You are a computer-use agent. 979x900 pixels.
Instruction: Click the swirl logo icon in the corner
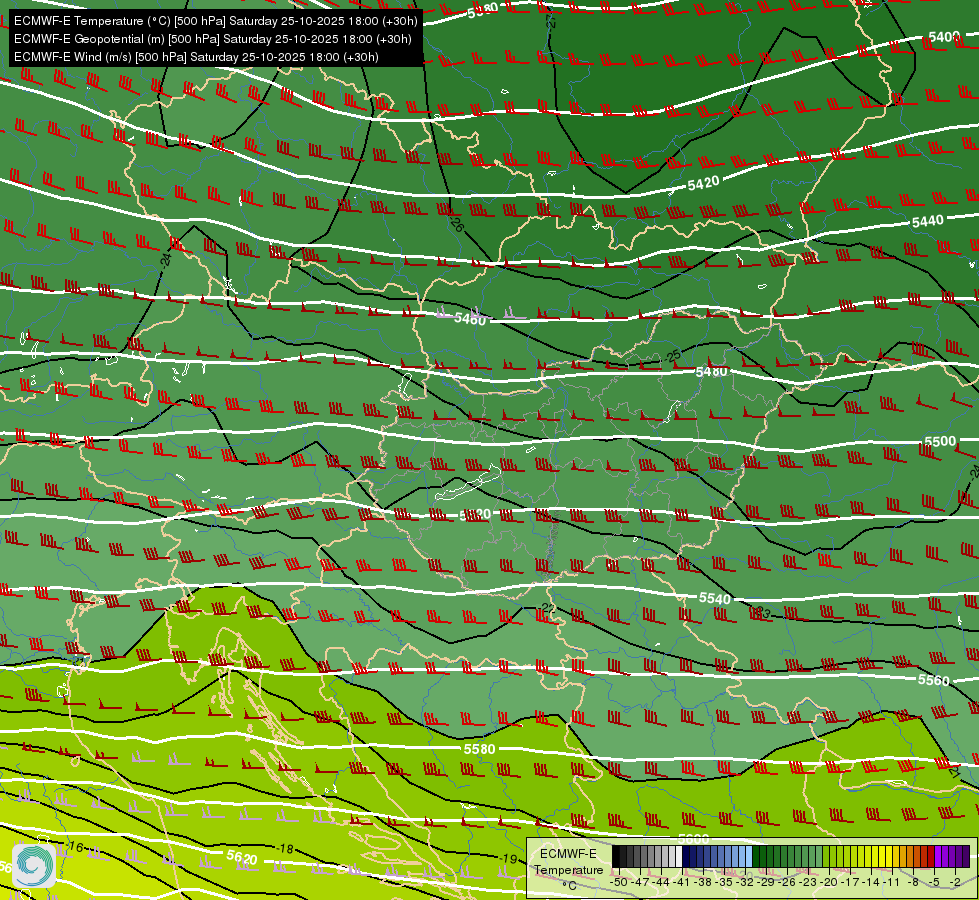tap(34, 865)
